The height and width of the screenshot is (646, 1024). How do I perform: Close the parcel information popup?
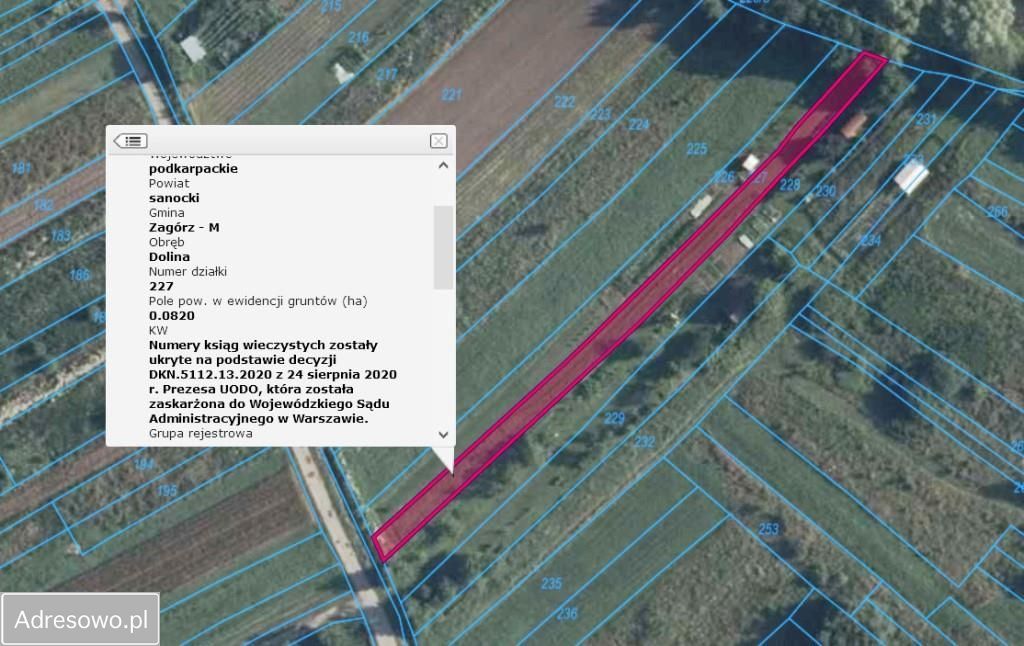pos(438,141)
